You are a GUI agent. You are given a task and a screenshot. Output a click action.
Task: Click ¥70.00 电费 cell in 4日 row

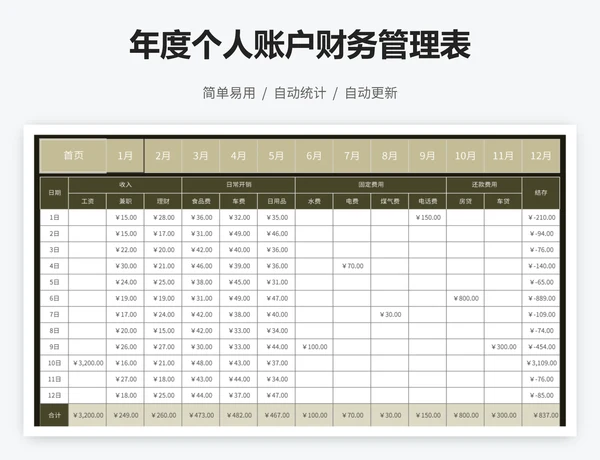tap(352, 266)
